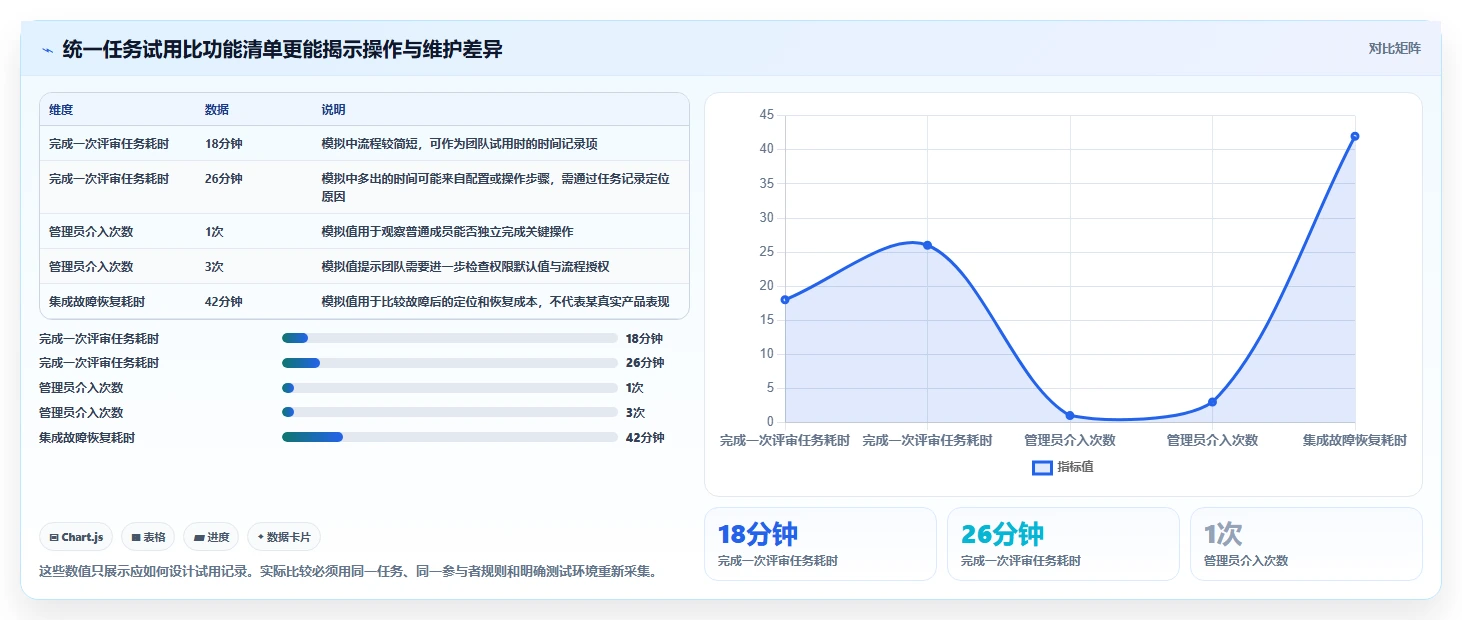This screenshot has width=1462, height=620.
Task: Select the 数据卡片 chip
Action: (284, 537)
